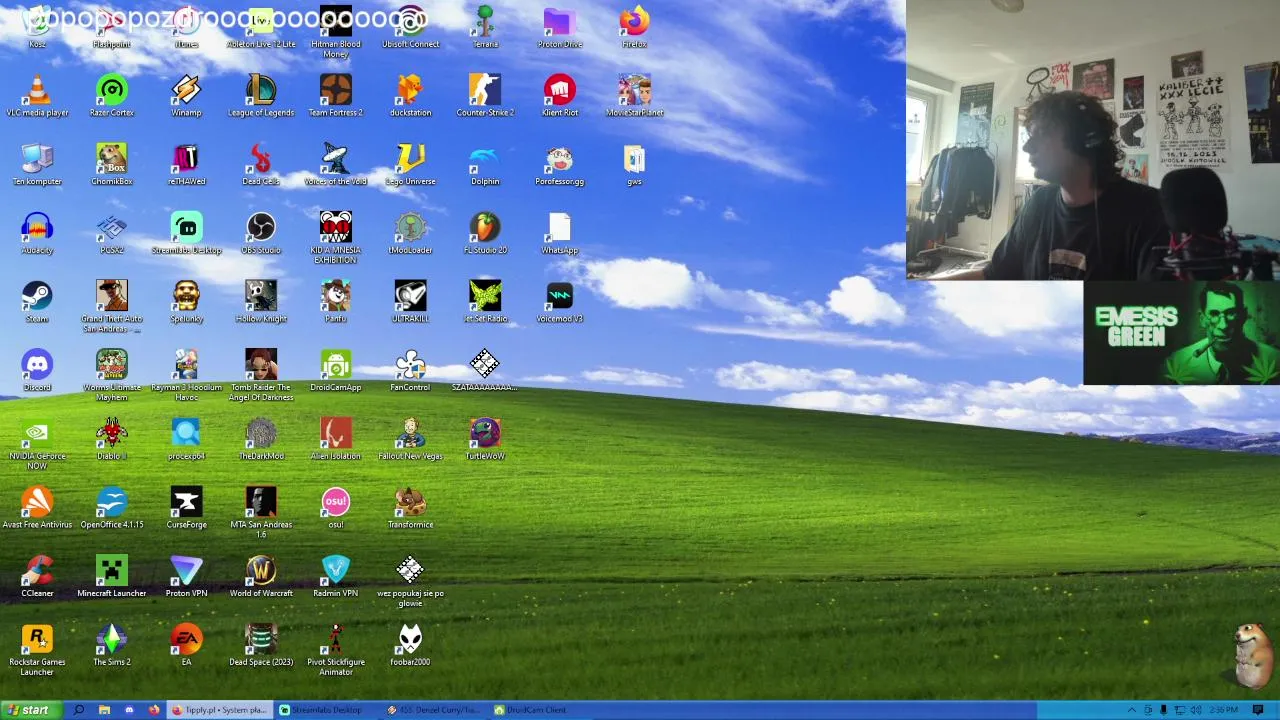Select the Winamp desktop shortcut

186,96
